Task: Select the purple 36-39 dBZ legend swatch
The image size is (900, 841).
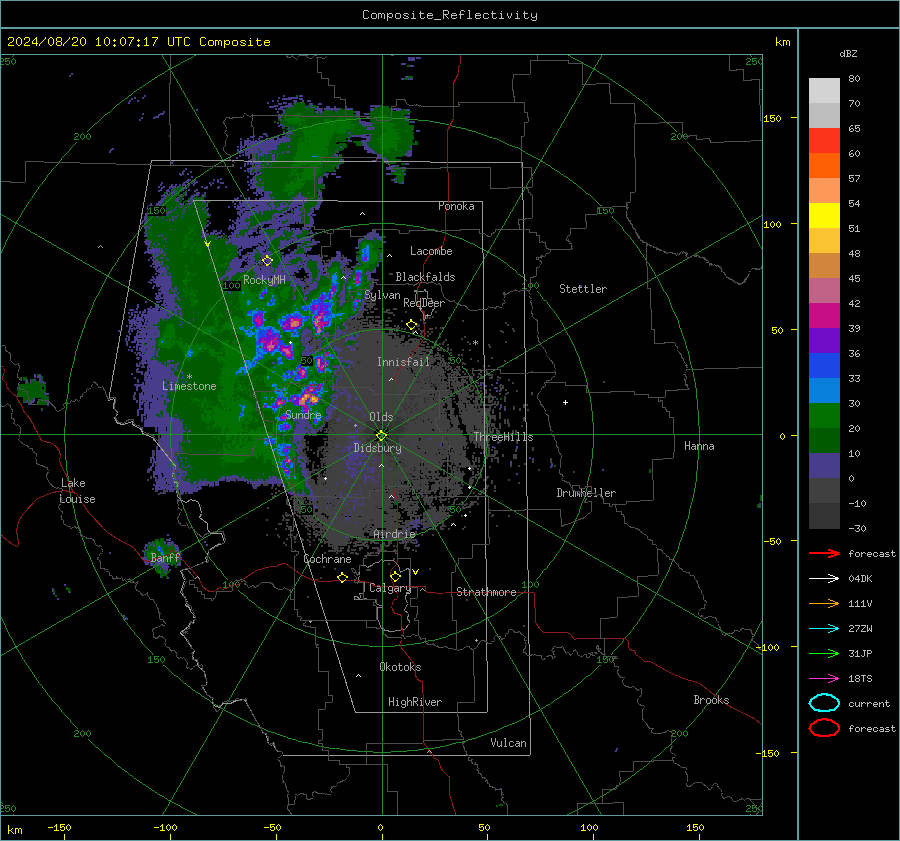Action: (x=824, y=341)
